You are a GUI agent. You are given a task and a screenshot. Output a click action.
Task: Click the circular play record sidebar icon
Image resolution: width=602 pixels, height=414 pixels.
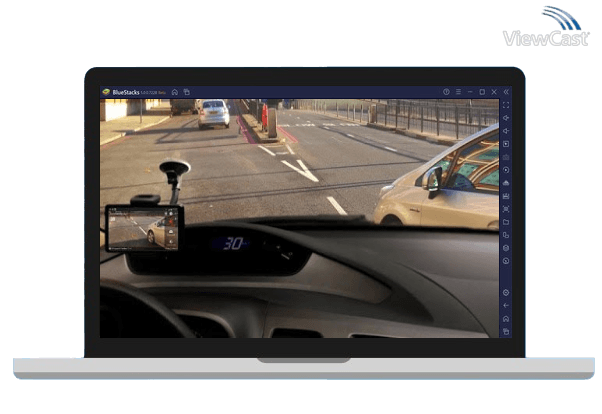(506, 170)
